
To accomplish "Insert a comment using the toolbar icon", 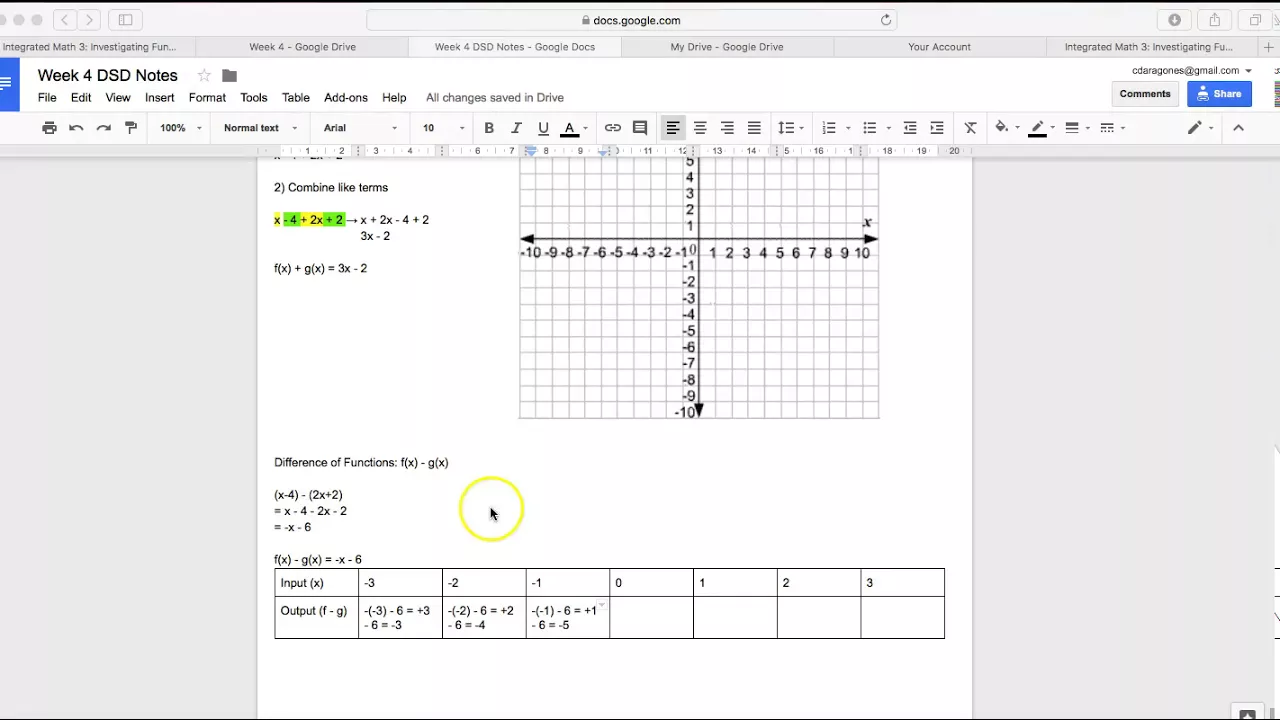I will pyautogui.click(x=640, y=128).
